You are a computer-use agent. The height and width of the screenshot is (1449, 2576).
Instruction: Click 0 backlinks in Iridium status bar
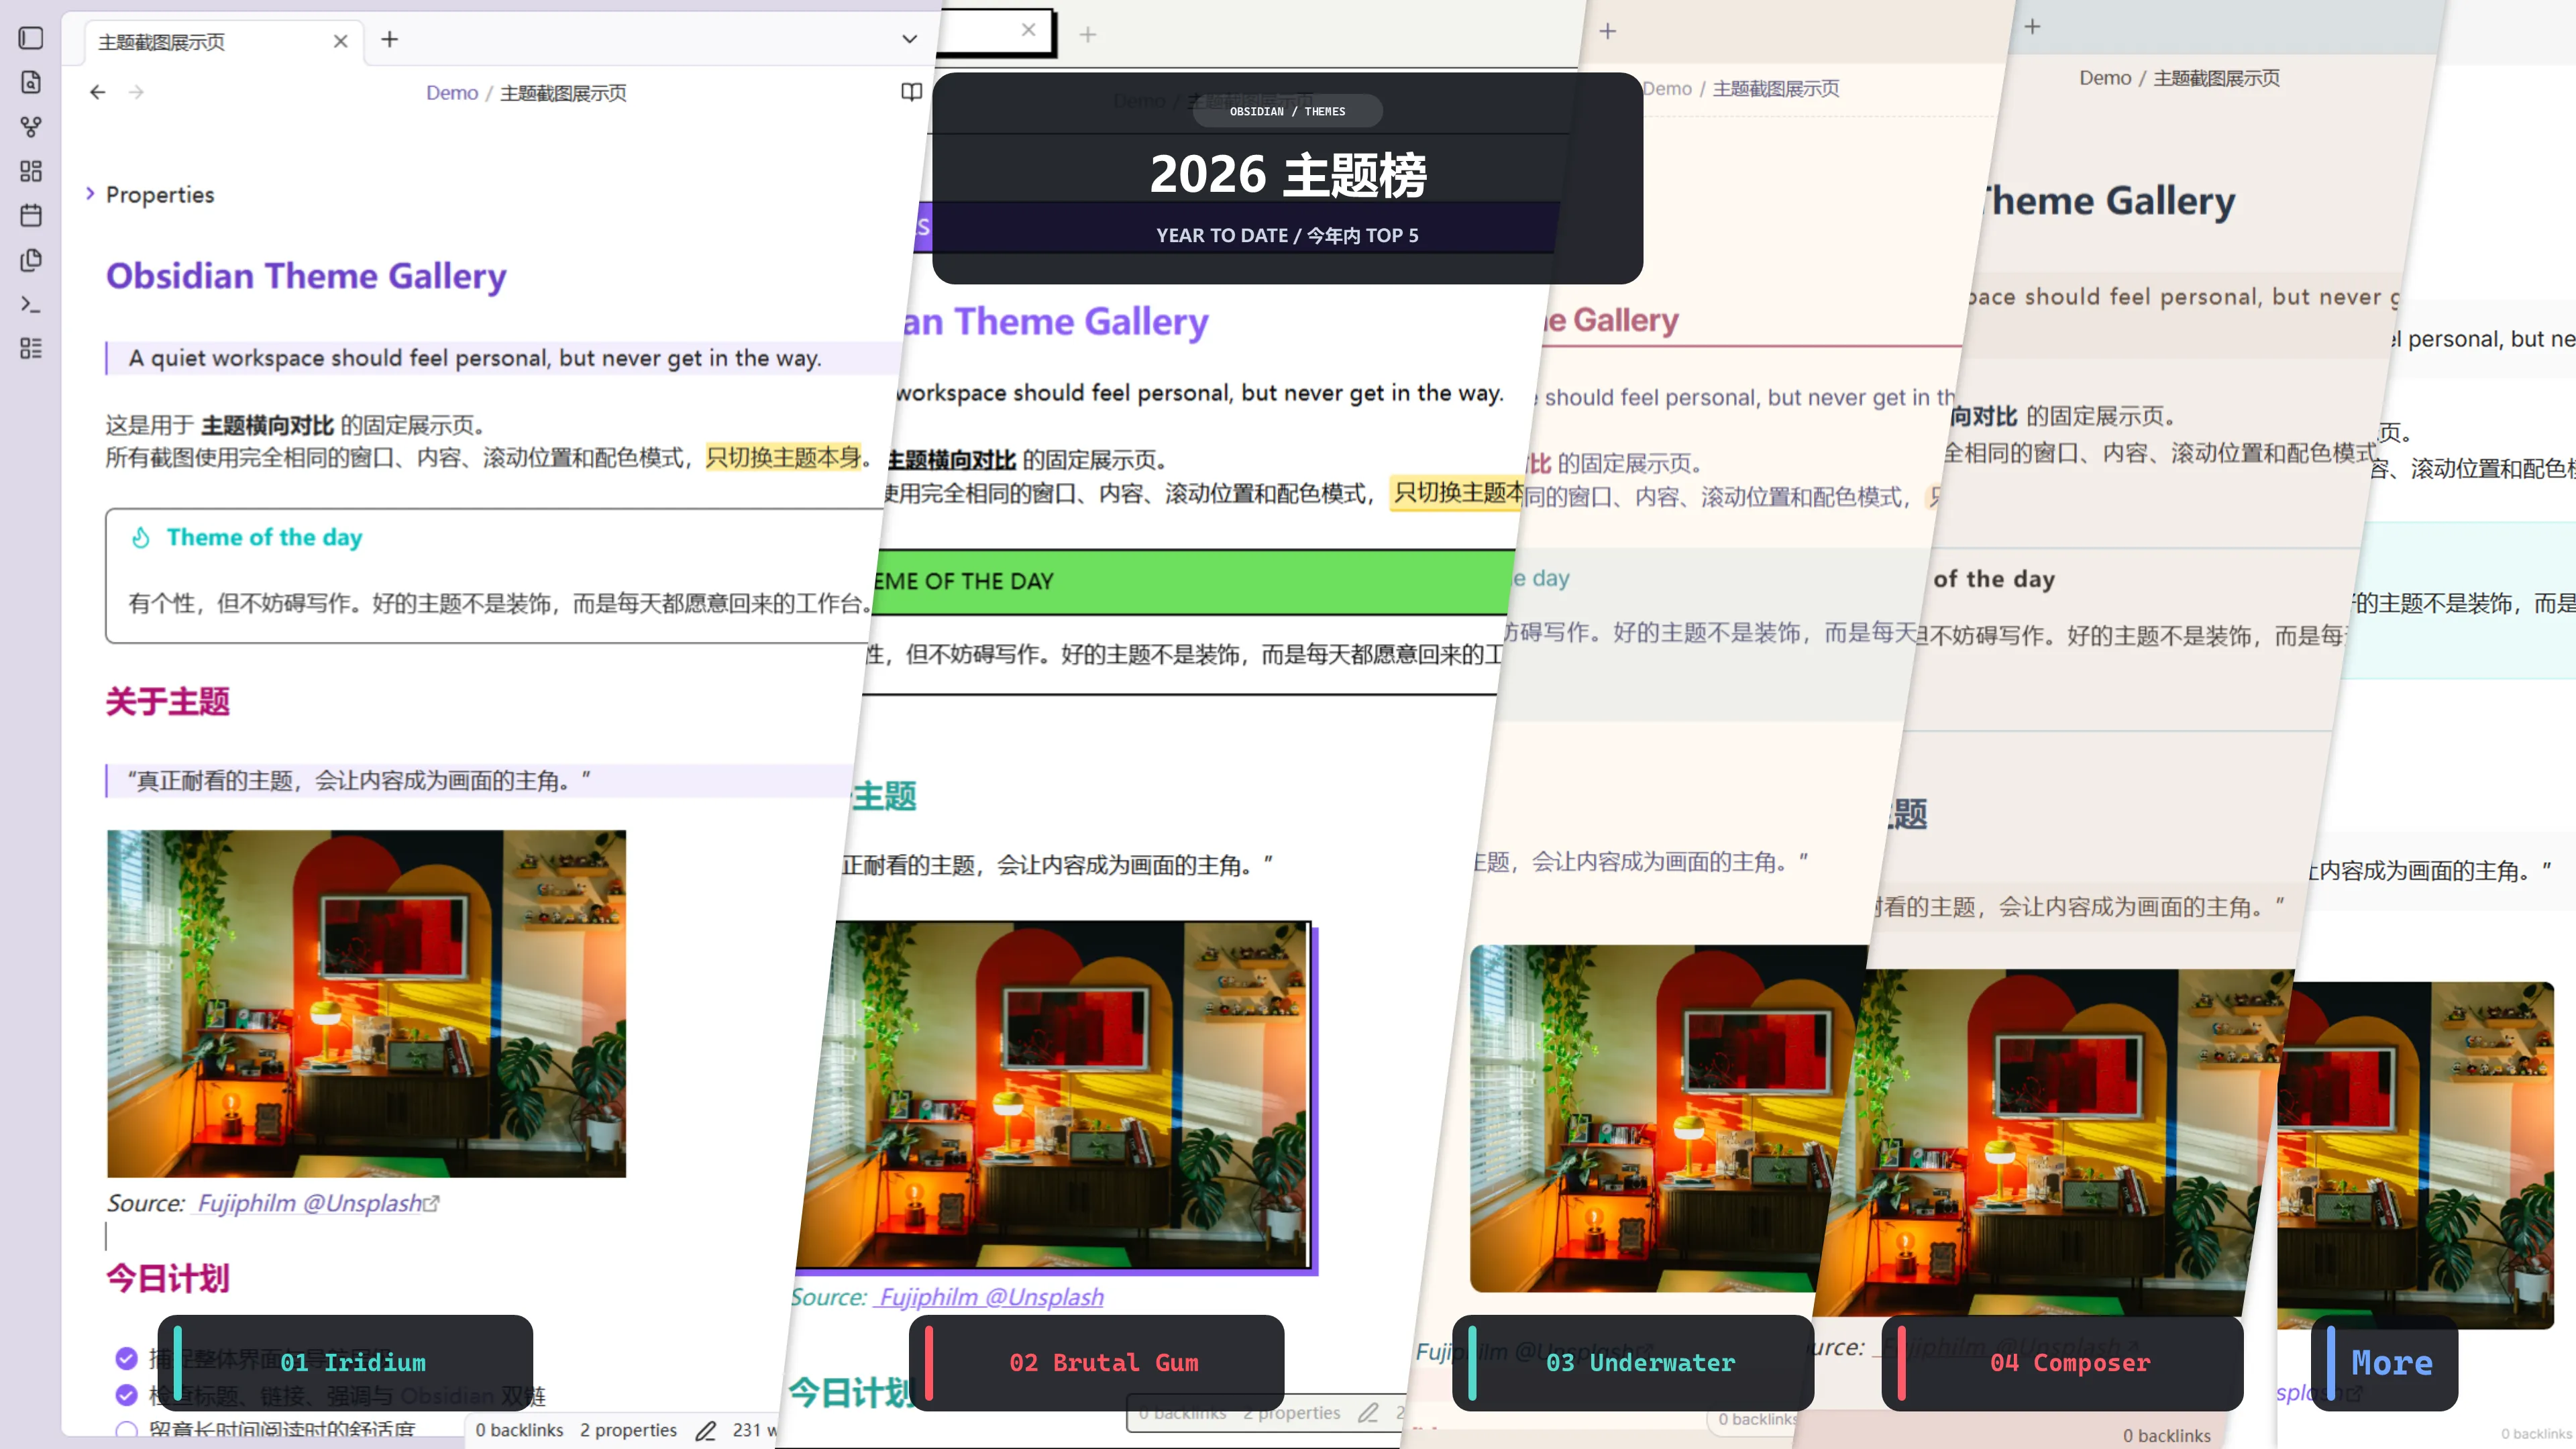pos(519,1431)
